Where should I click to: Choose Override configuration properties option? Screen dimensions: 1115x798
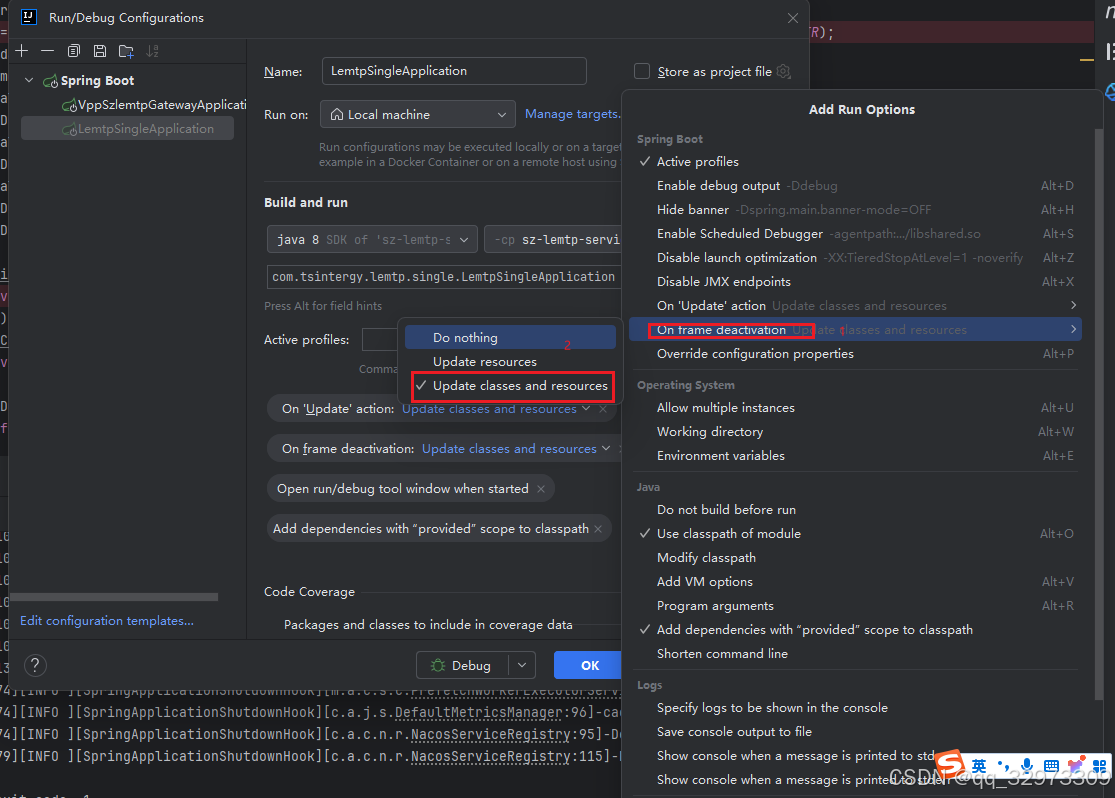[x=855, y=353]
